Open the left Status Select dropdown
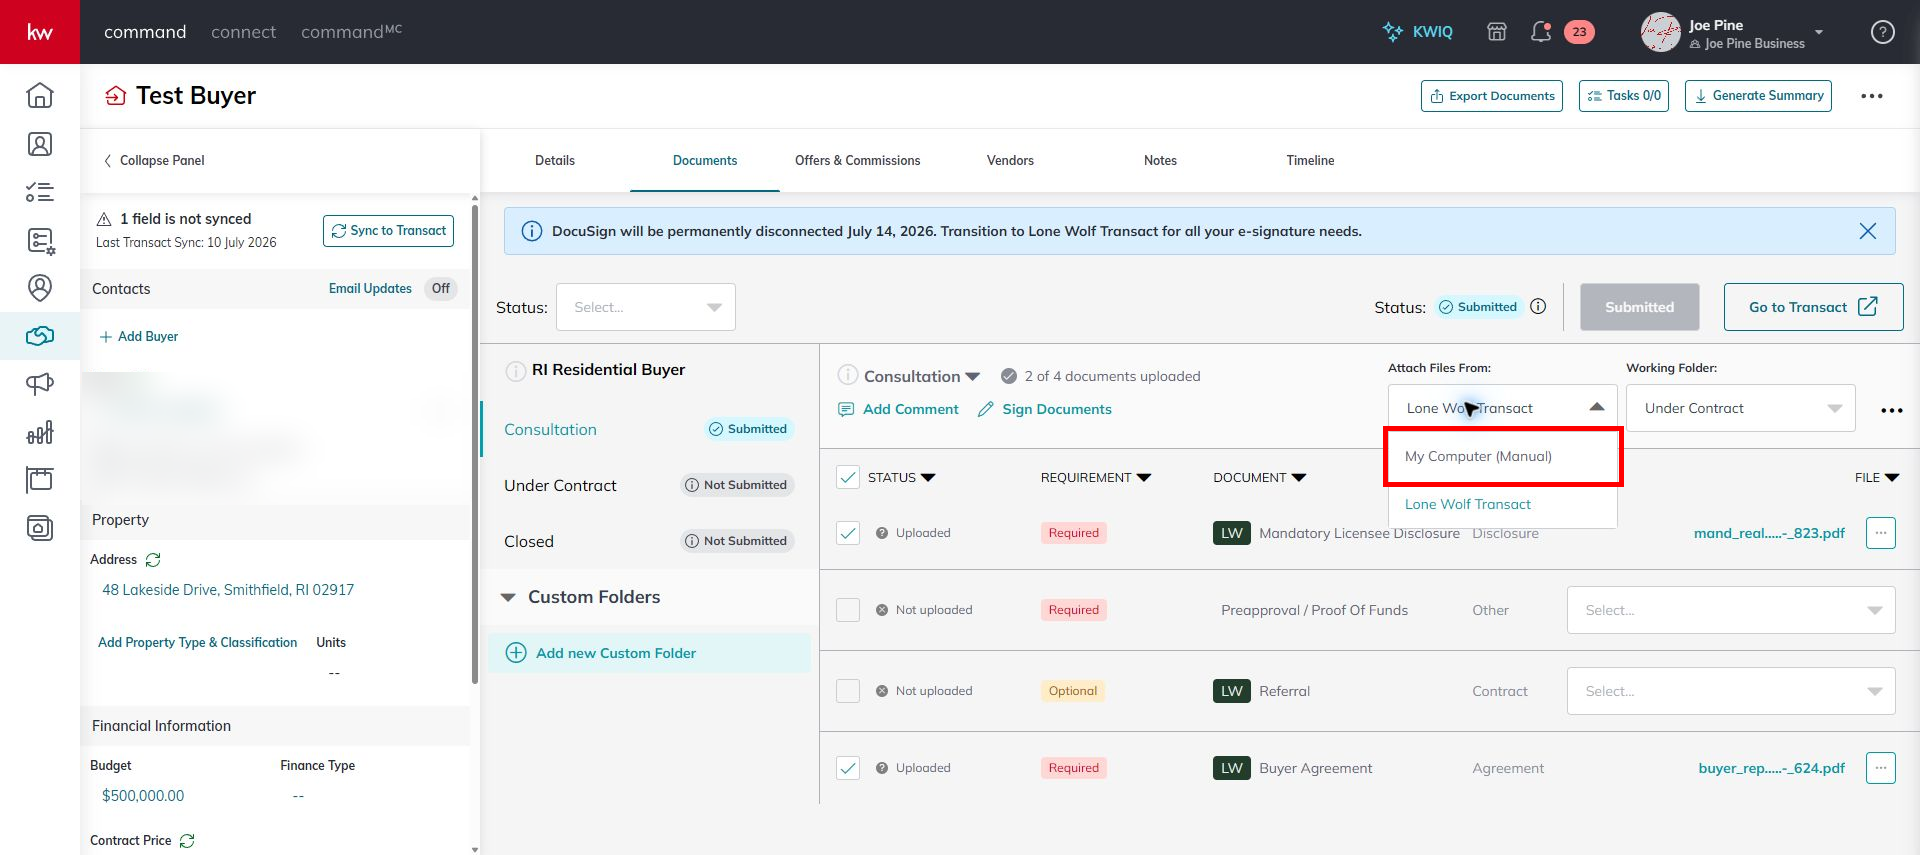1920x855 pixels. 646,307
